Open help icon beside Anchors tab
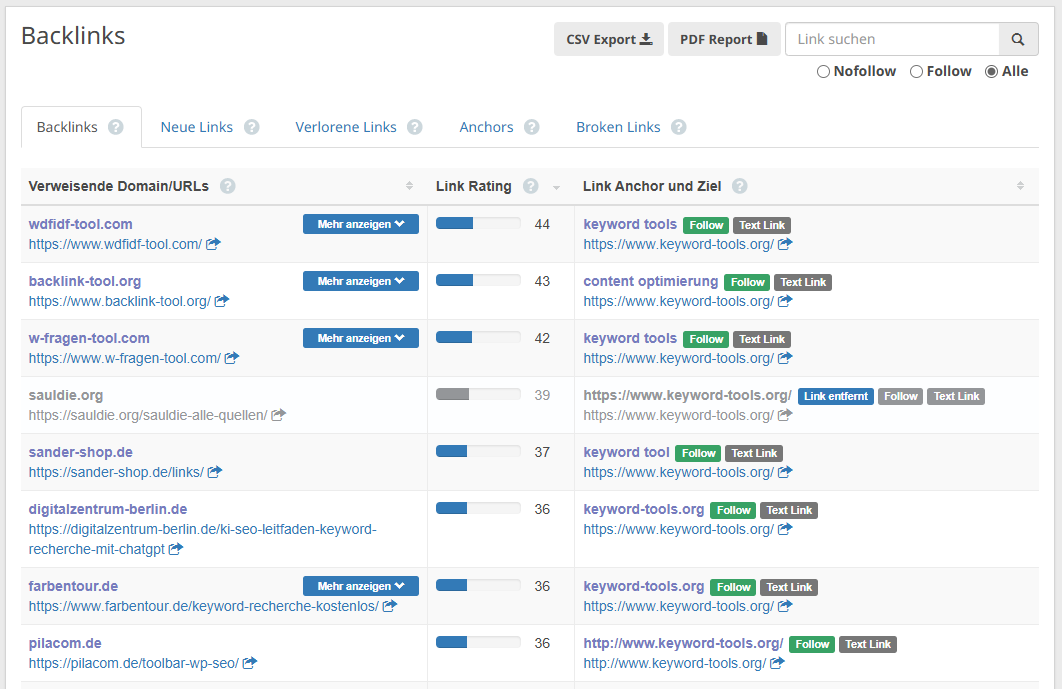1062x689 pixels. tap(532, 127)
